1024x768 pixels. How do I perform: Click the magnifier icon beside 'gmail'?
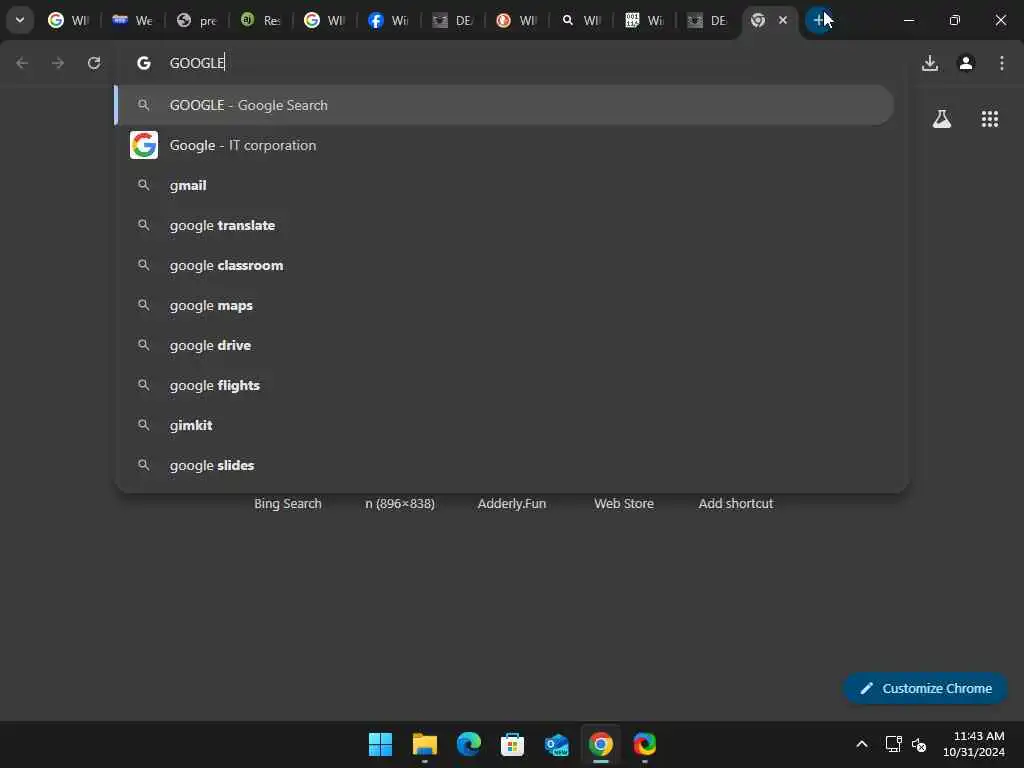point(144,185)
